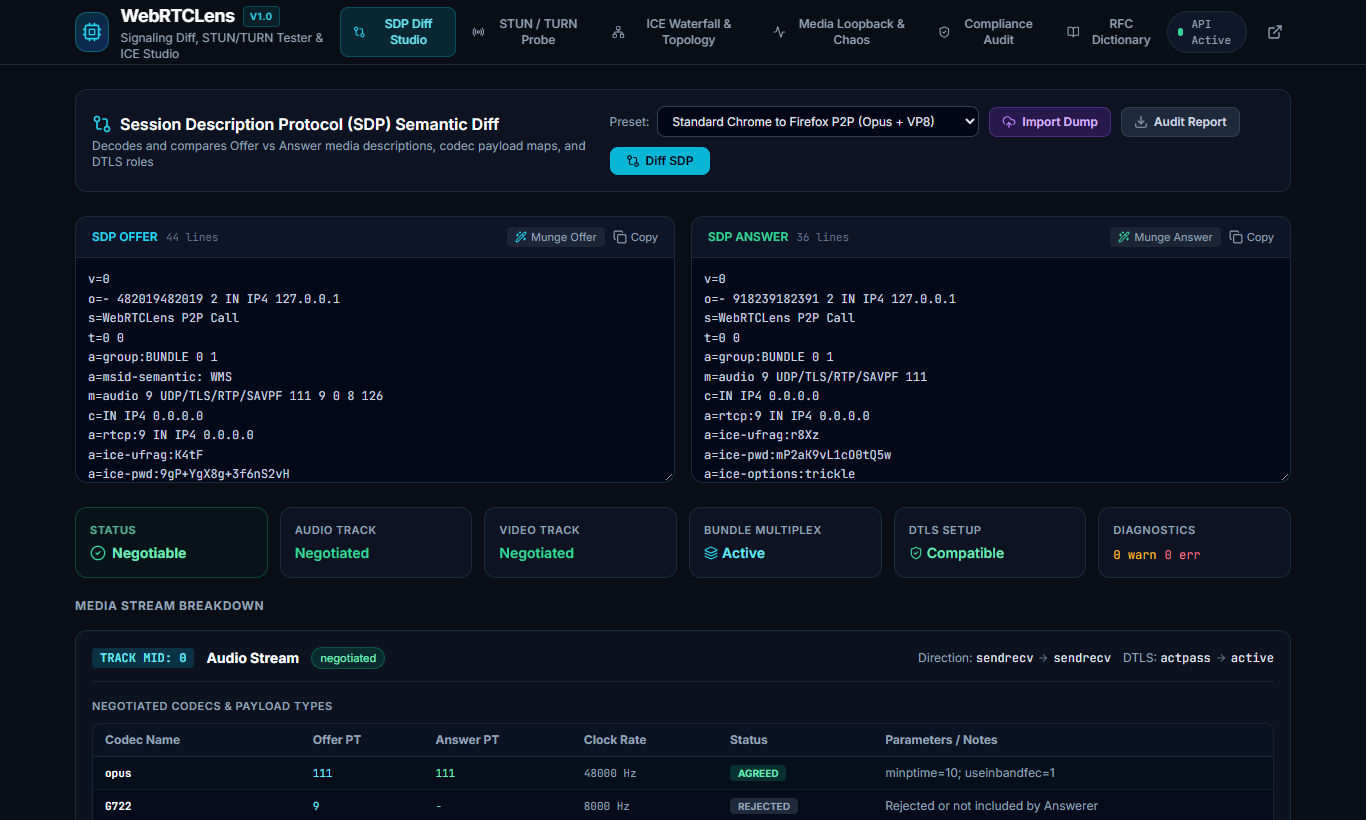This screenshot has width=1366, height=820.
Task: Click the shield icon in DTLS Setup card
Action: click(915, 553)
